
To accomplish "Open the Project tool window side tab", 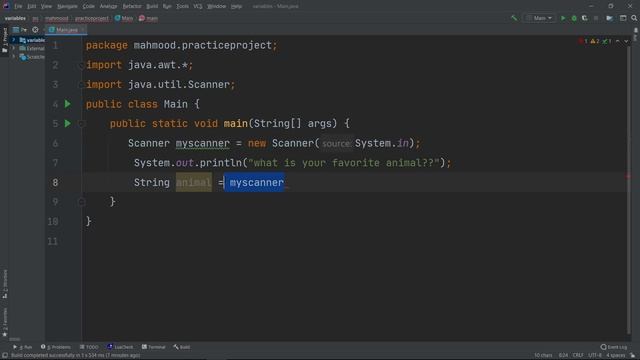I will coord(4,40).
